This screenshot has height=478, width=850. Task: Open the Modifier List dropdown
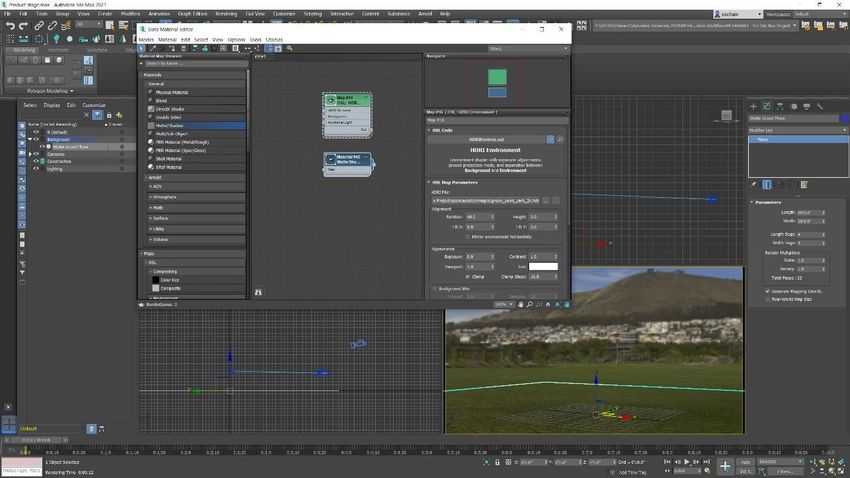pos(798,130)
